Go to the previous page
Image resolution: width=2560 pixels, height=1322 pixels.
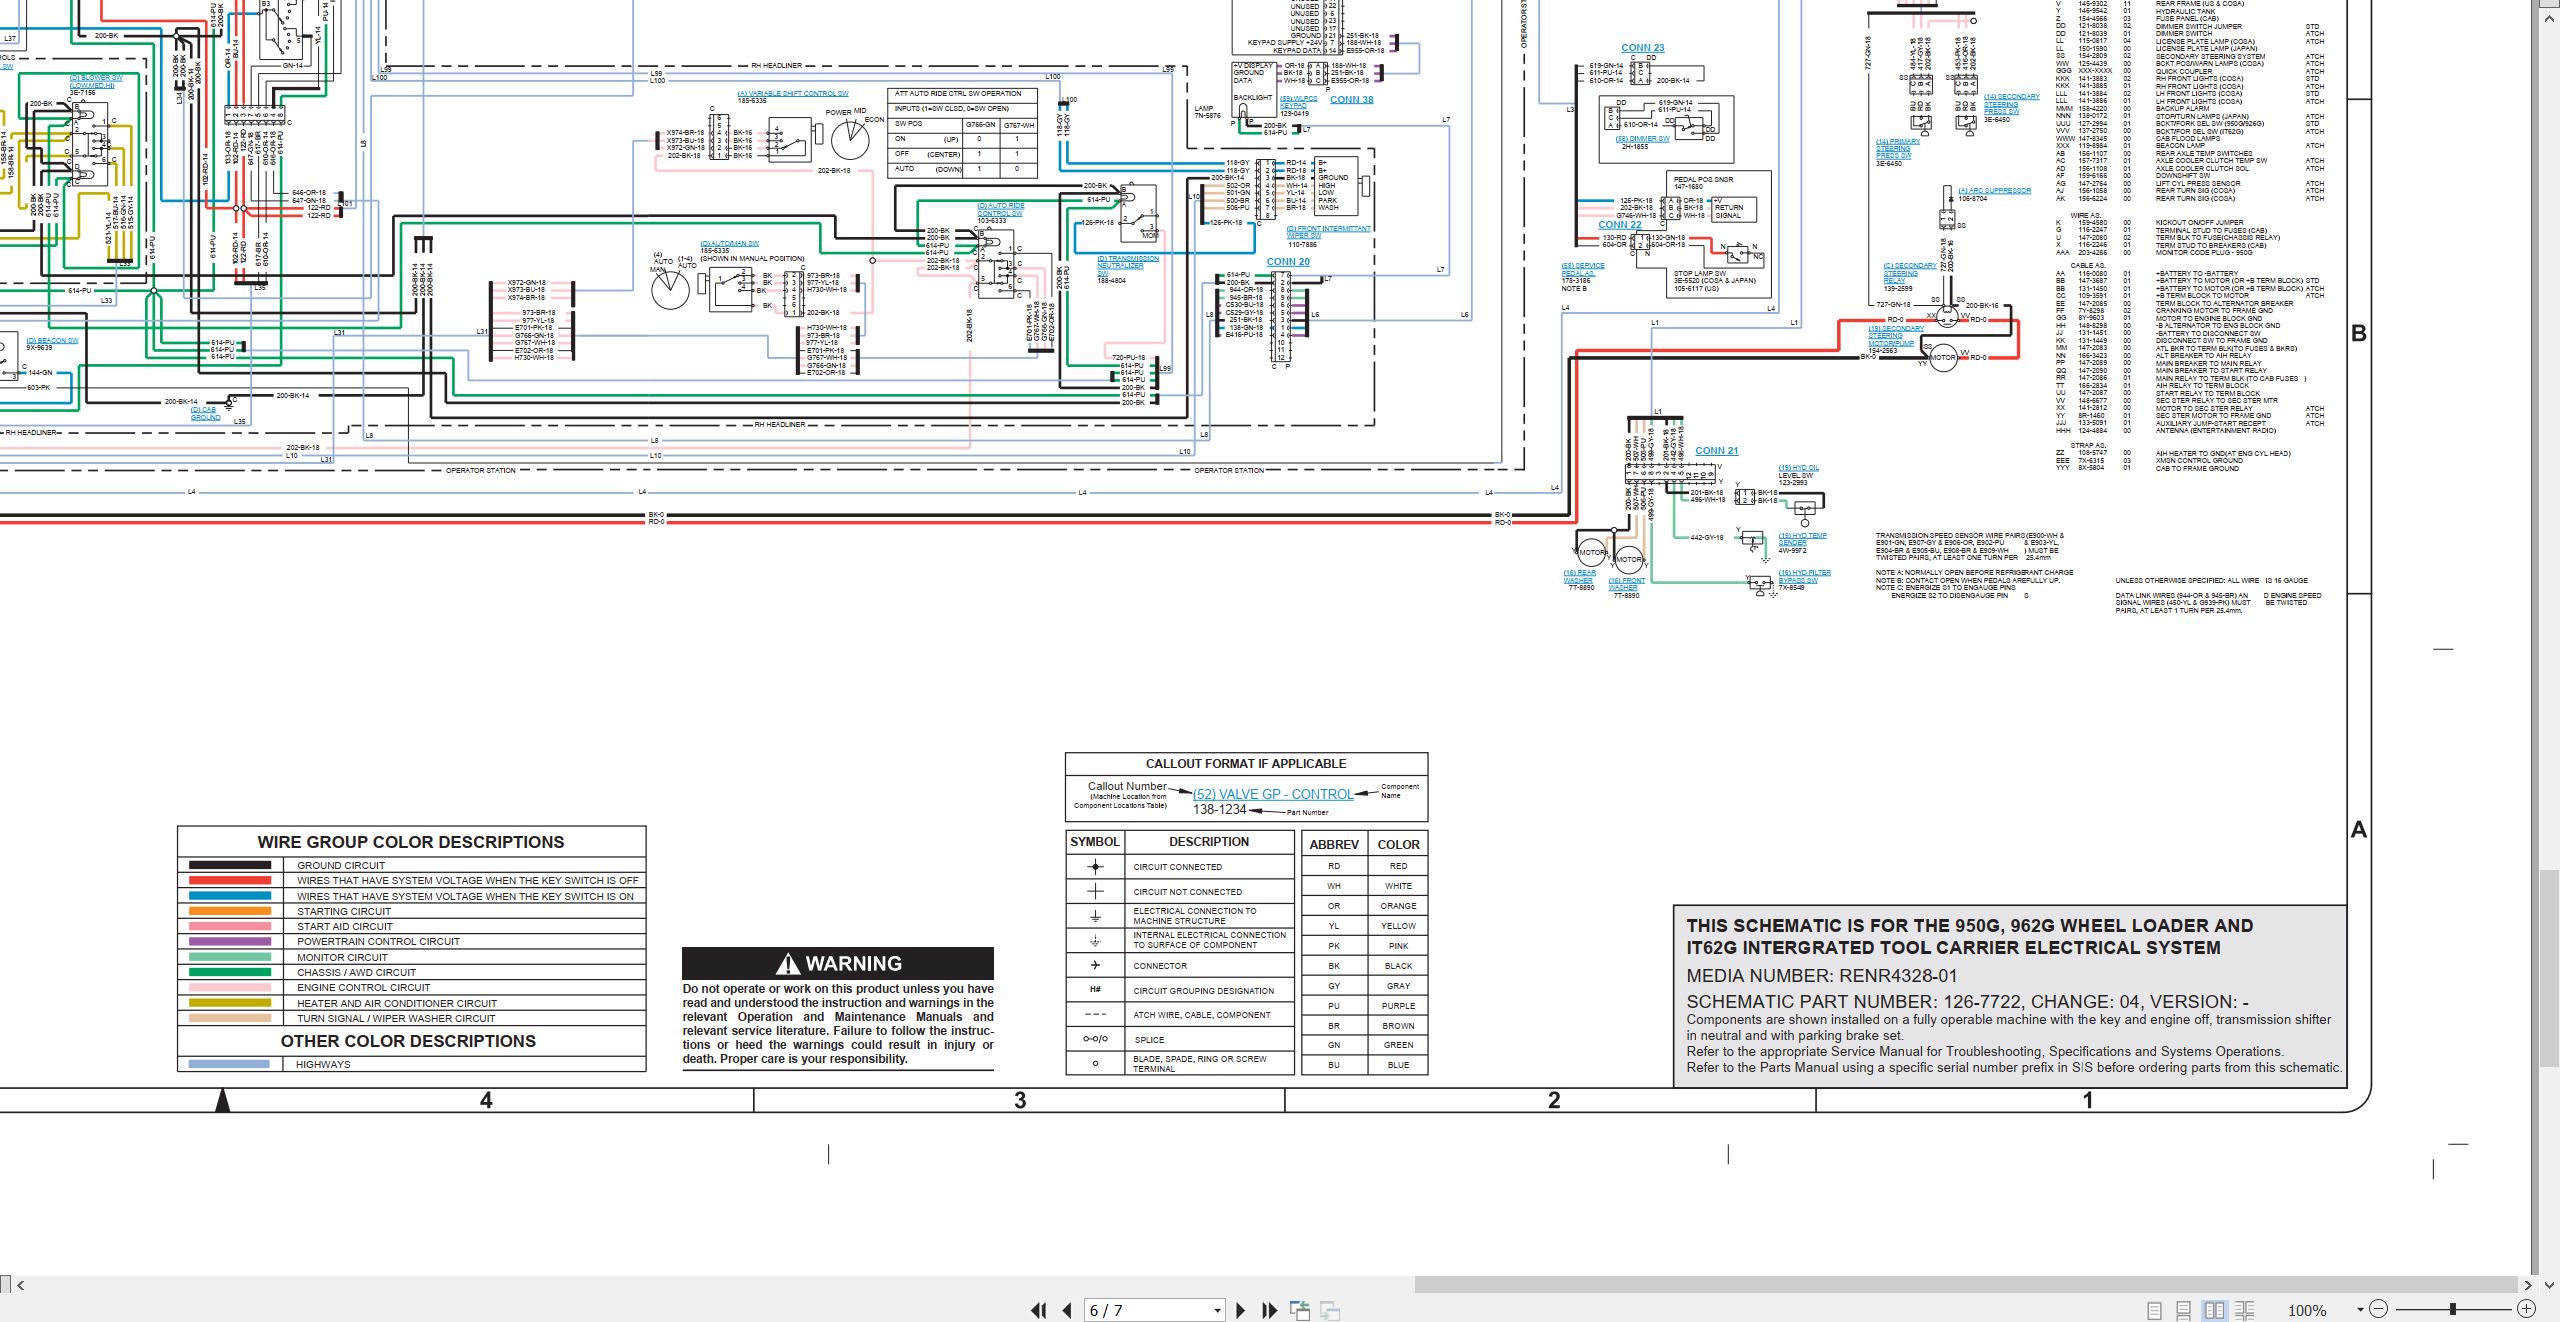pos(1067,1310)
